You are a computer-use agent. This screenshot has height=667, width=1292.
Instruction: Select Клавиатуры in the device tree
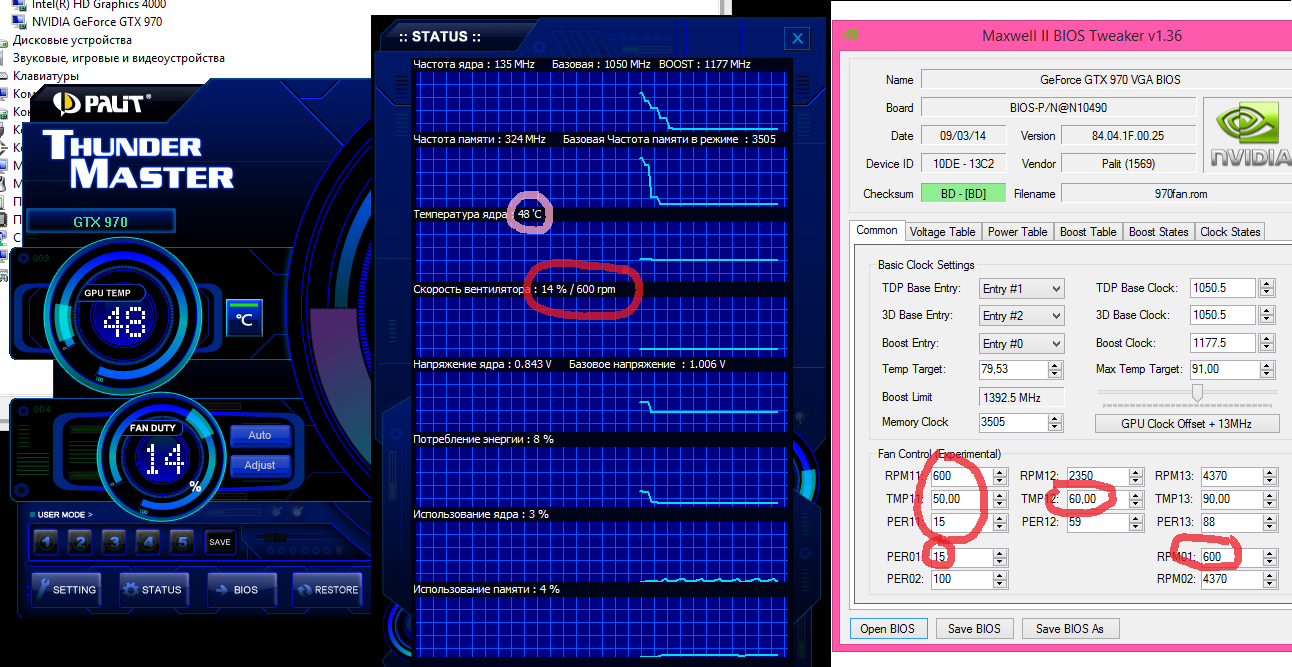coord(45,76)
